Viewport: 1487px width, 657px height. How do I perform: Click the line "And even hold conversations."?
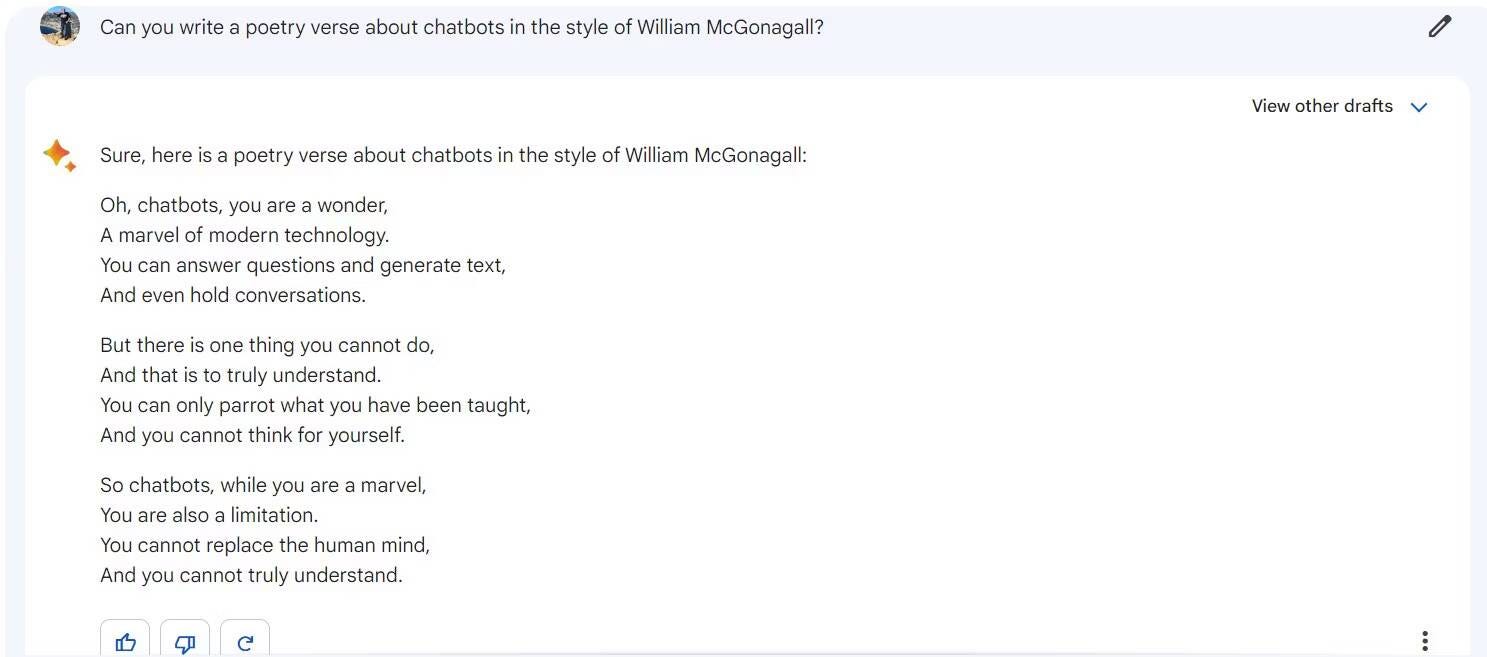point(232,295)
